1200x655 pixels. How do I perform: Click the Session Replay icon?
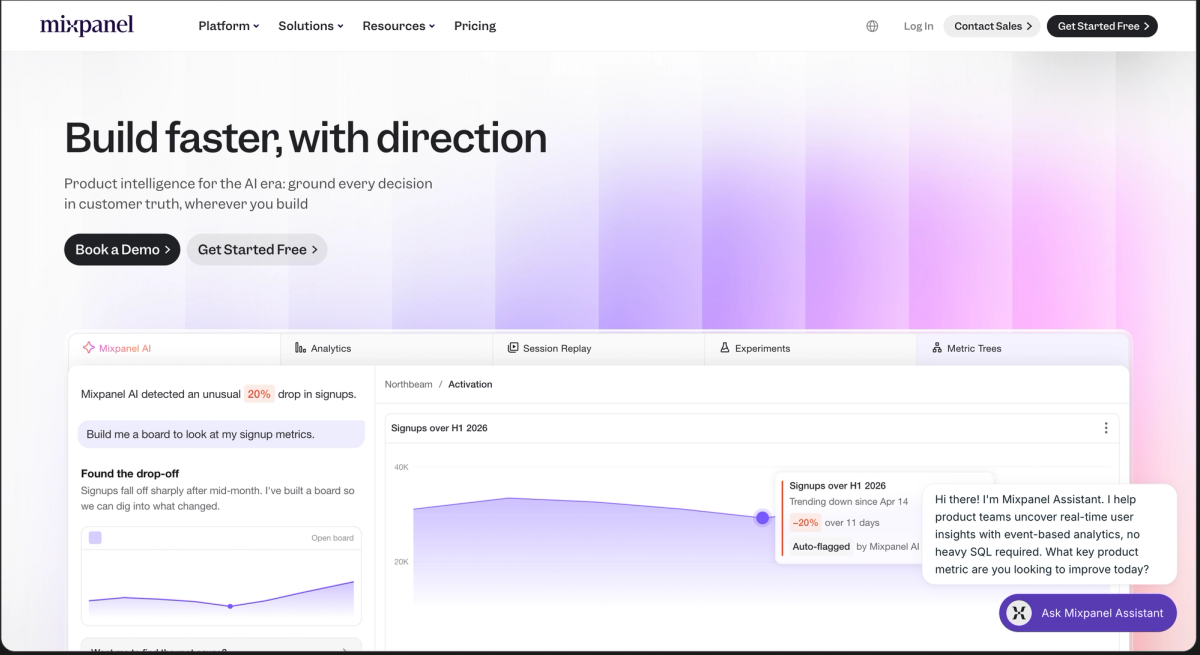click(x=513, y=348)
